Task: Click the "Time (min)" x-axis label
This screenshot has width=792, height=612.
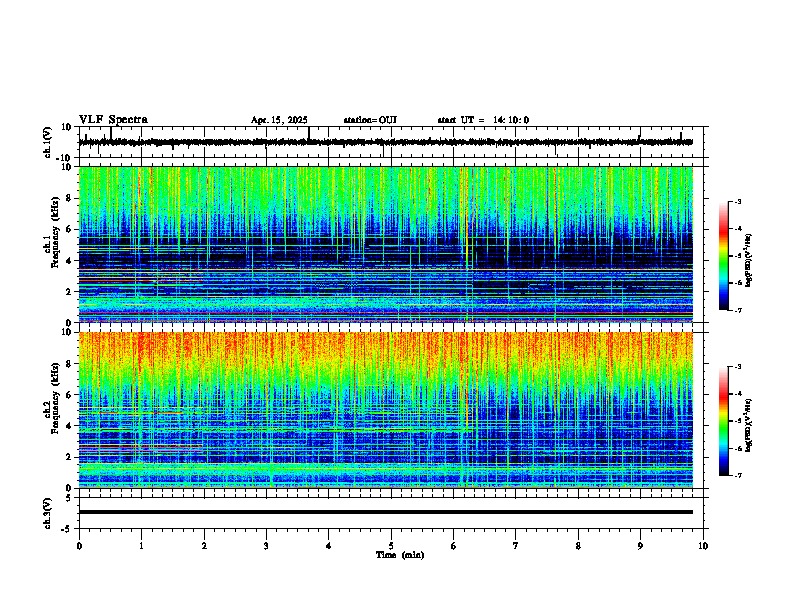Action: point(400,555)
